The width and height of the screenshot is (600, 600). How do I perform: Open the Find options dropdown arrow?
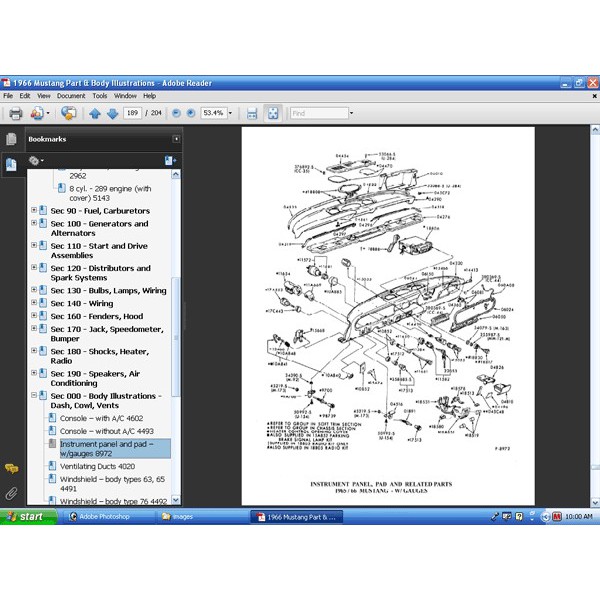(x=351, y=113)
